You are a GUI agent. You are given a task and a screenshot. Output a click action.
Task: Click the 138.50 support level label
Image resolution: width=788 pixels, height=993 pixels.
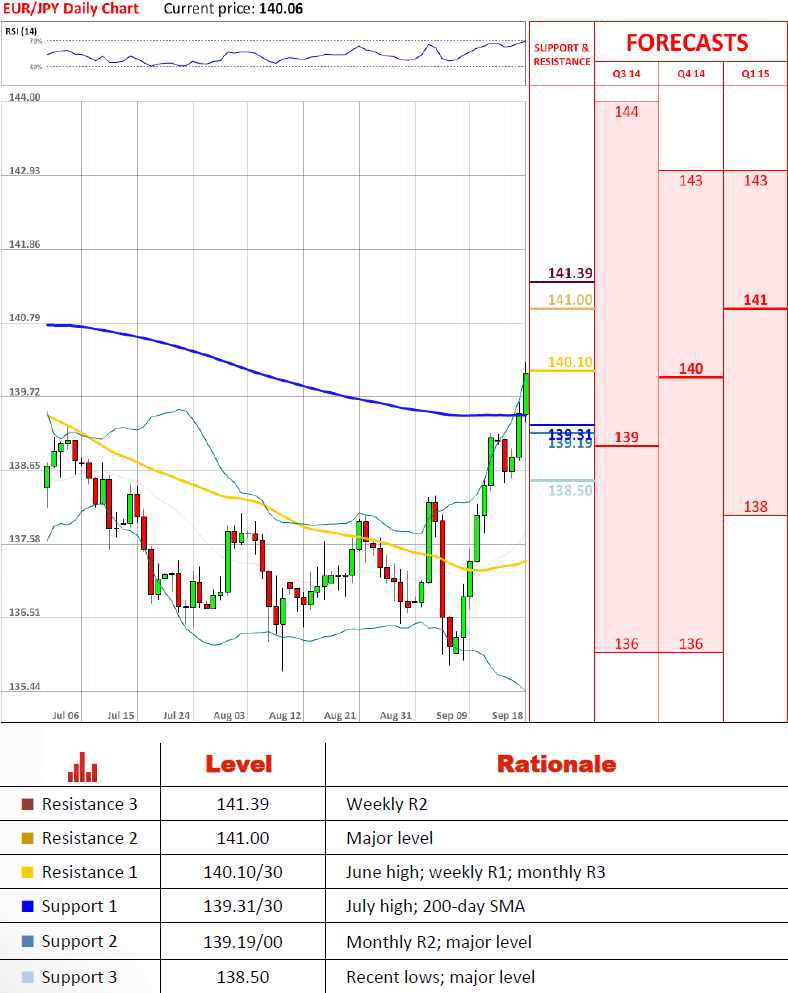click(x=570, y=490)
